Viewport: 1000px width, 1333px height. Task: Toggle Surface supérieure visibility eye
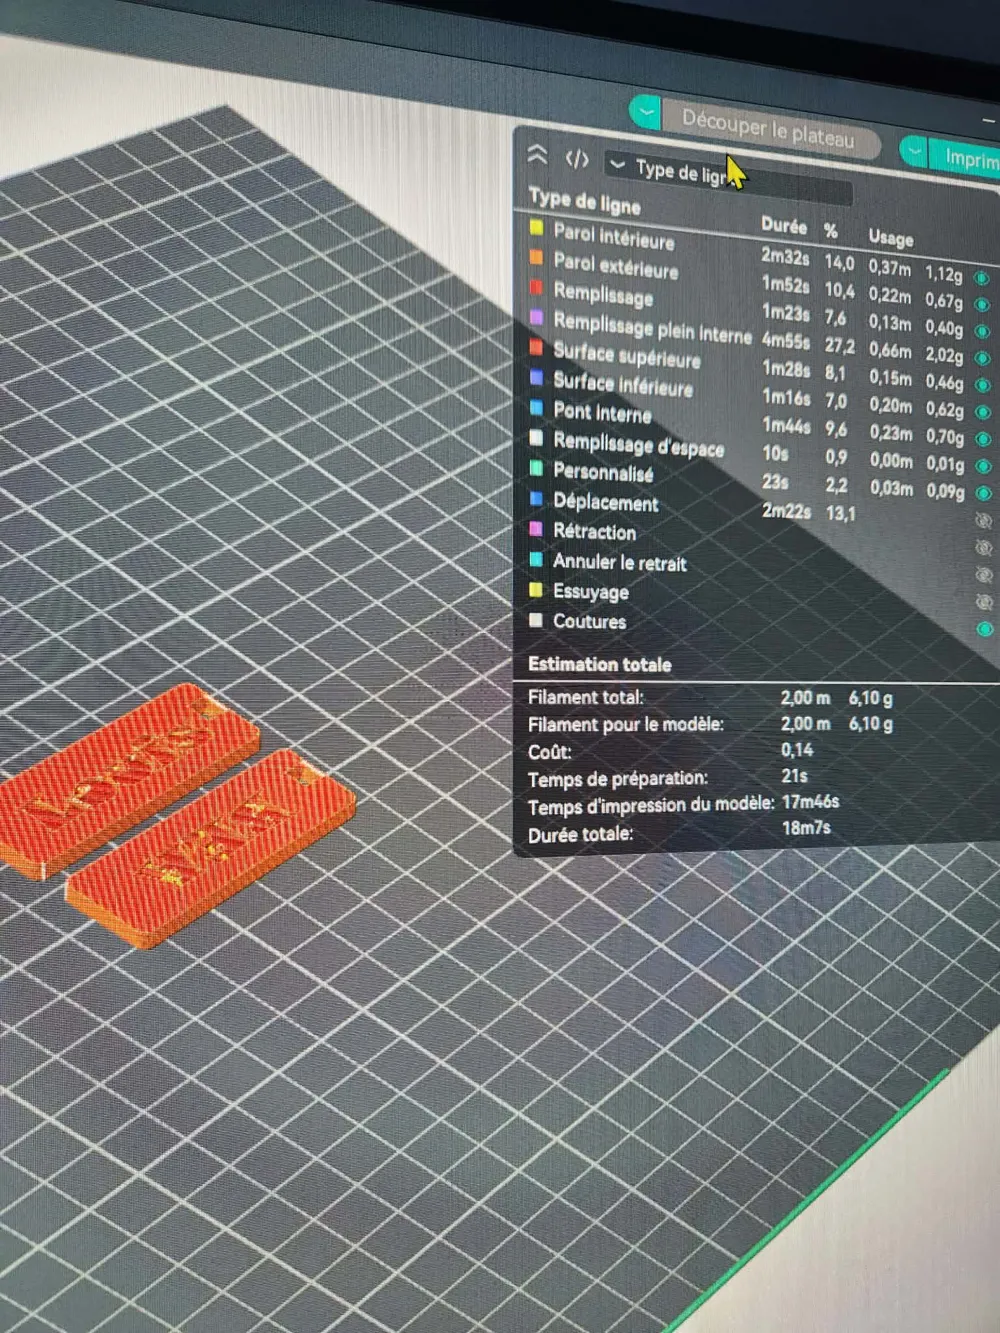point(982,385)
